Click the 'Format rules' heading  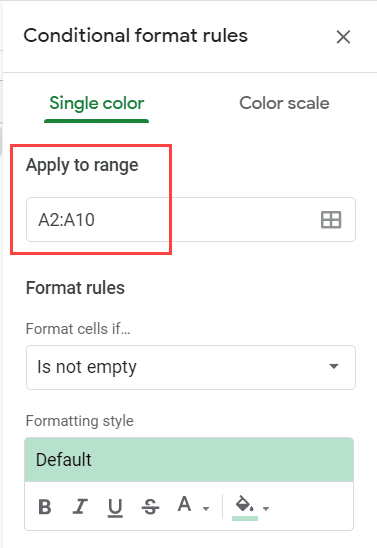click(75, 288)
